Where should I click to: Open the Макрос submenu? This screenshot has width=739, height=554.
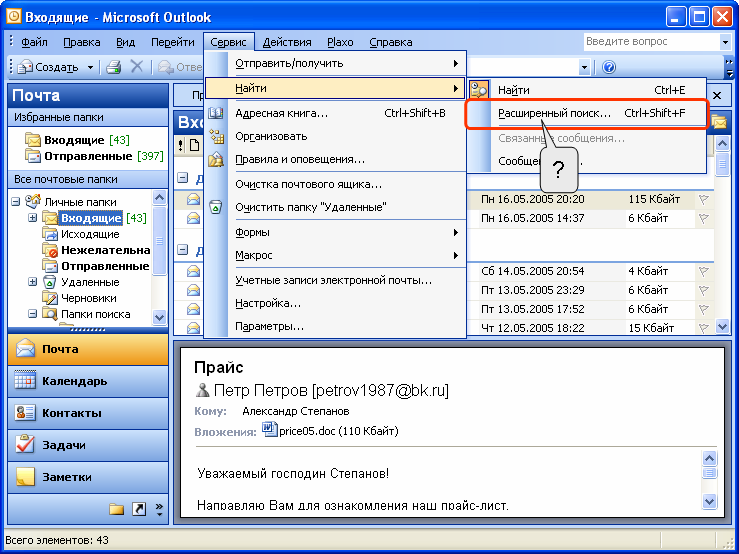point(335,255)
